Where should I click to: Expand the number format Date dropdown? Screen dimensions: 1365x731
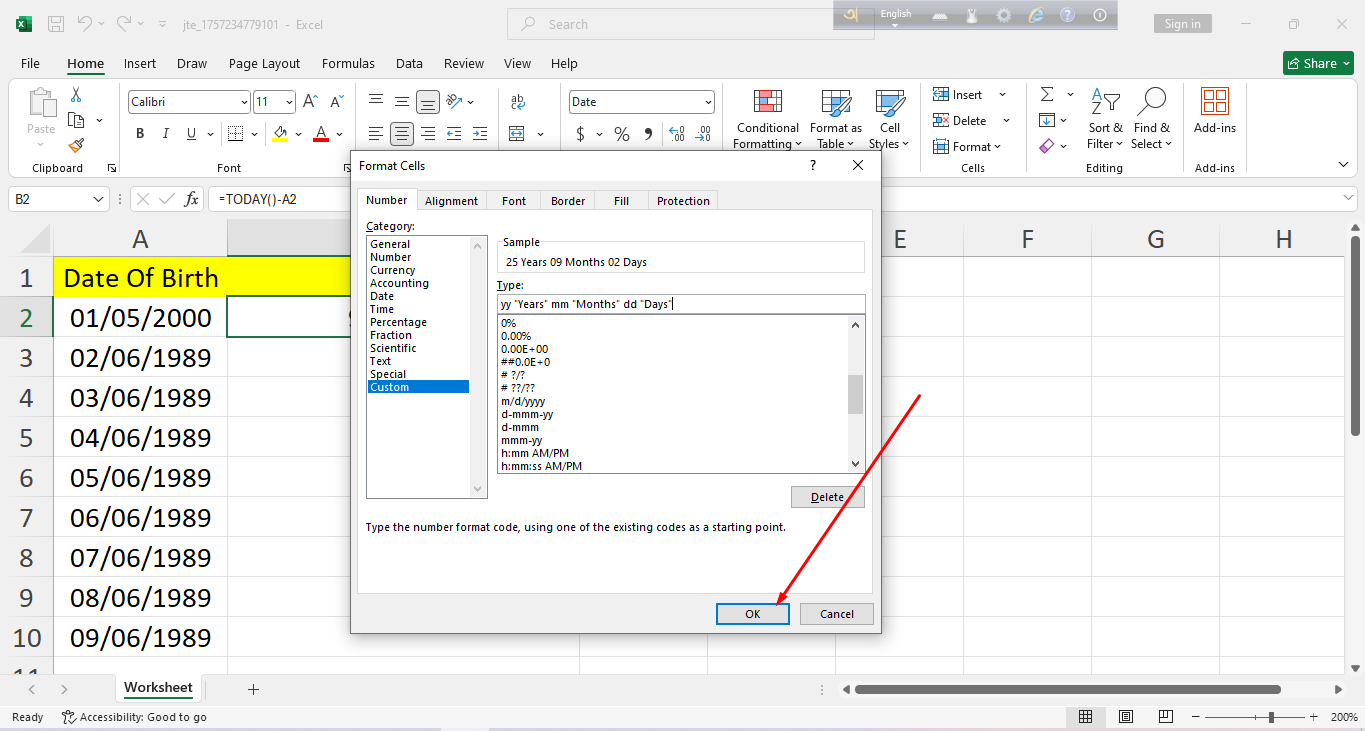coord(708,102)
